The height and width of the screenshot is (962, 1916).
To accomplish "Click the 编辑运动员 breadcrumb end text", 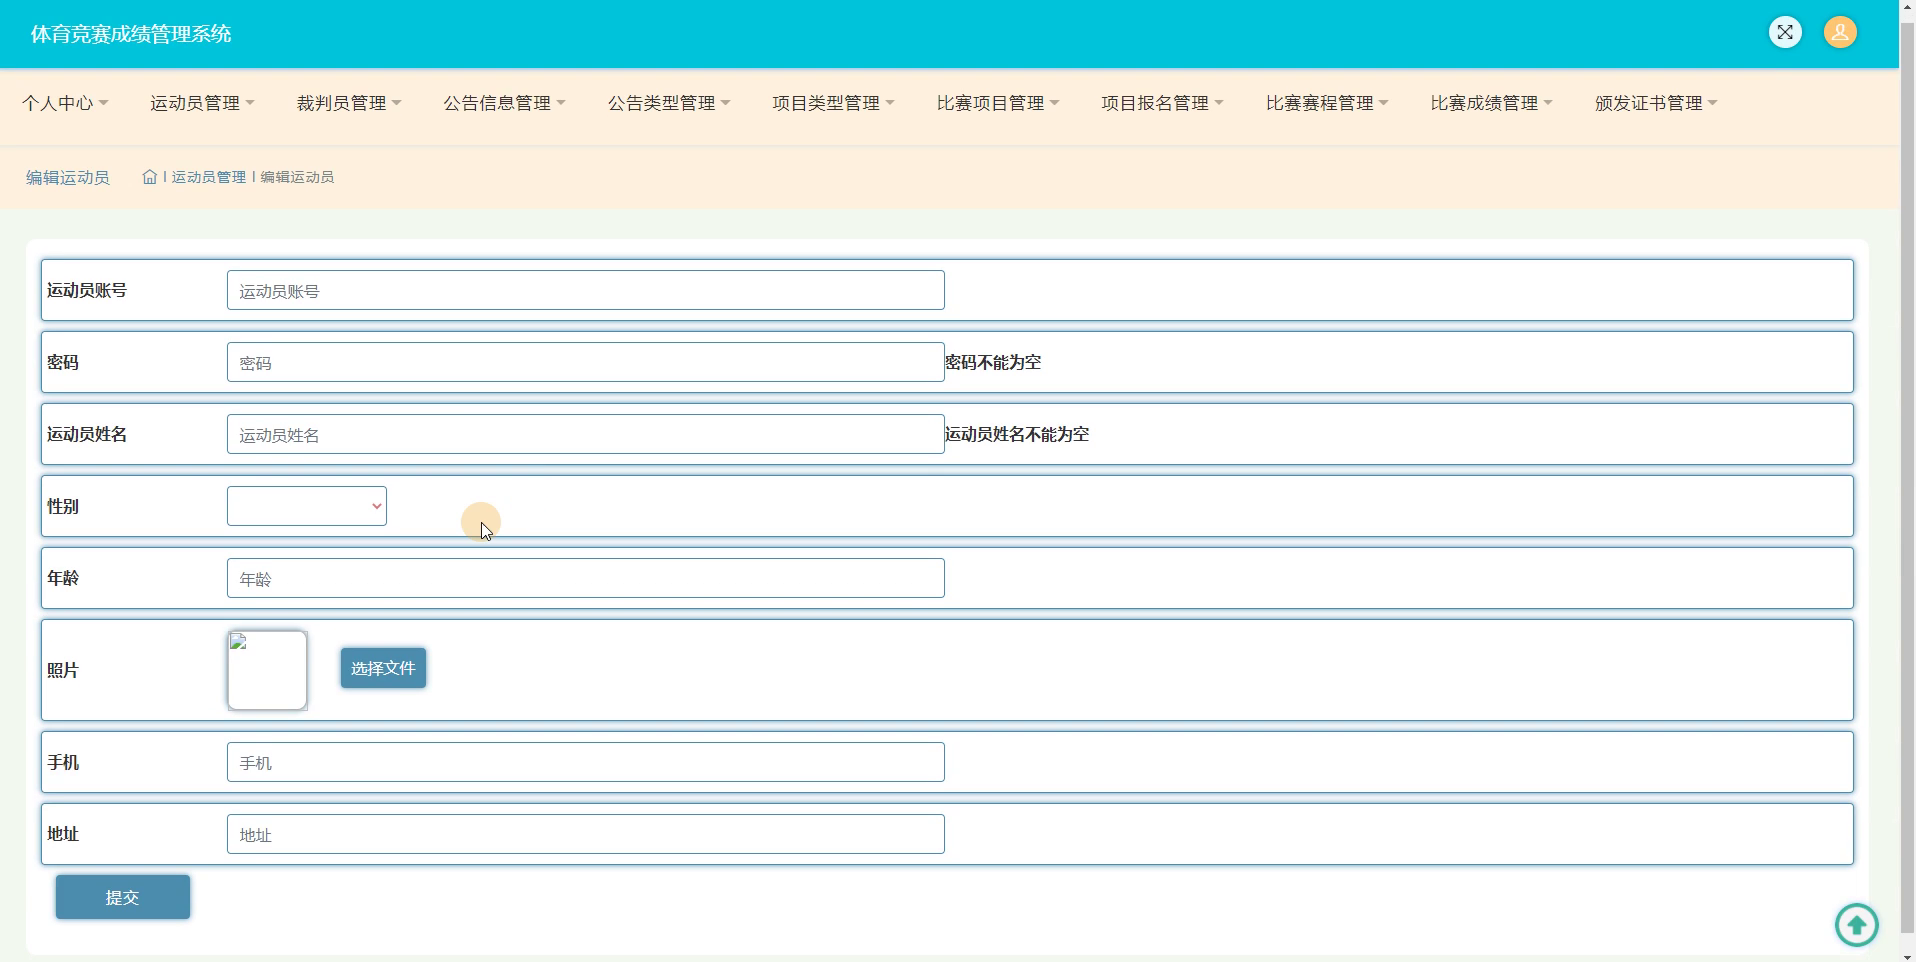I will tap(297, 177).
